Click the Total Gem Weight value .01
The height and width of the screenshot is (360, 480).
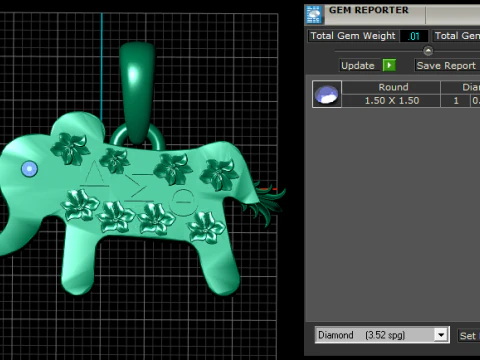414,36
